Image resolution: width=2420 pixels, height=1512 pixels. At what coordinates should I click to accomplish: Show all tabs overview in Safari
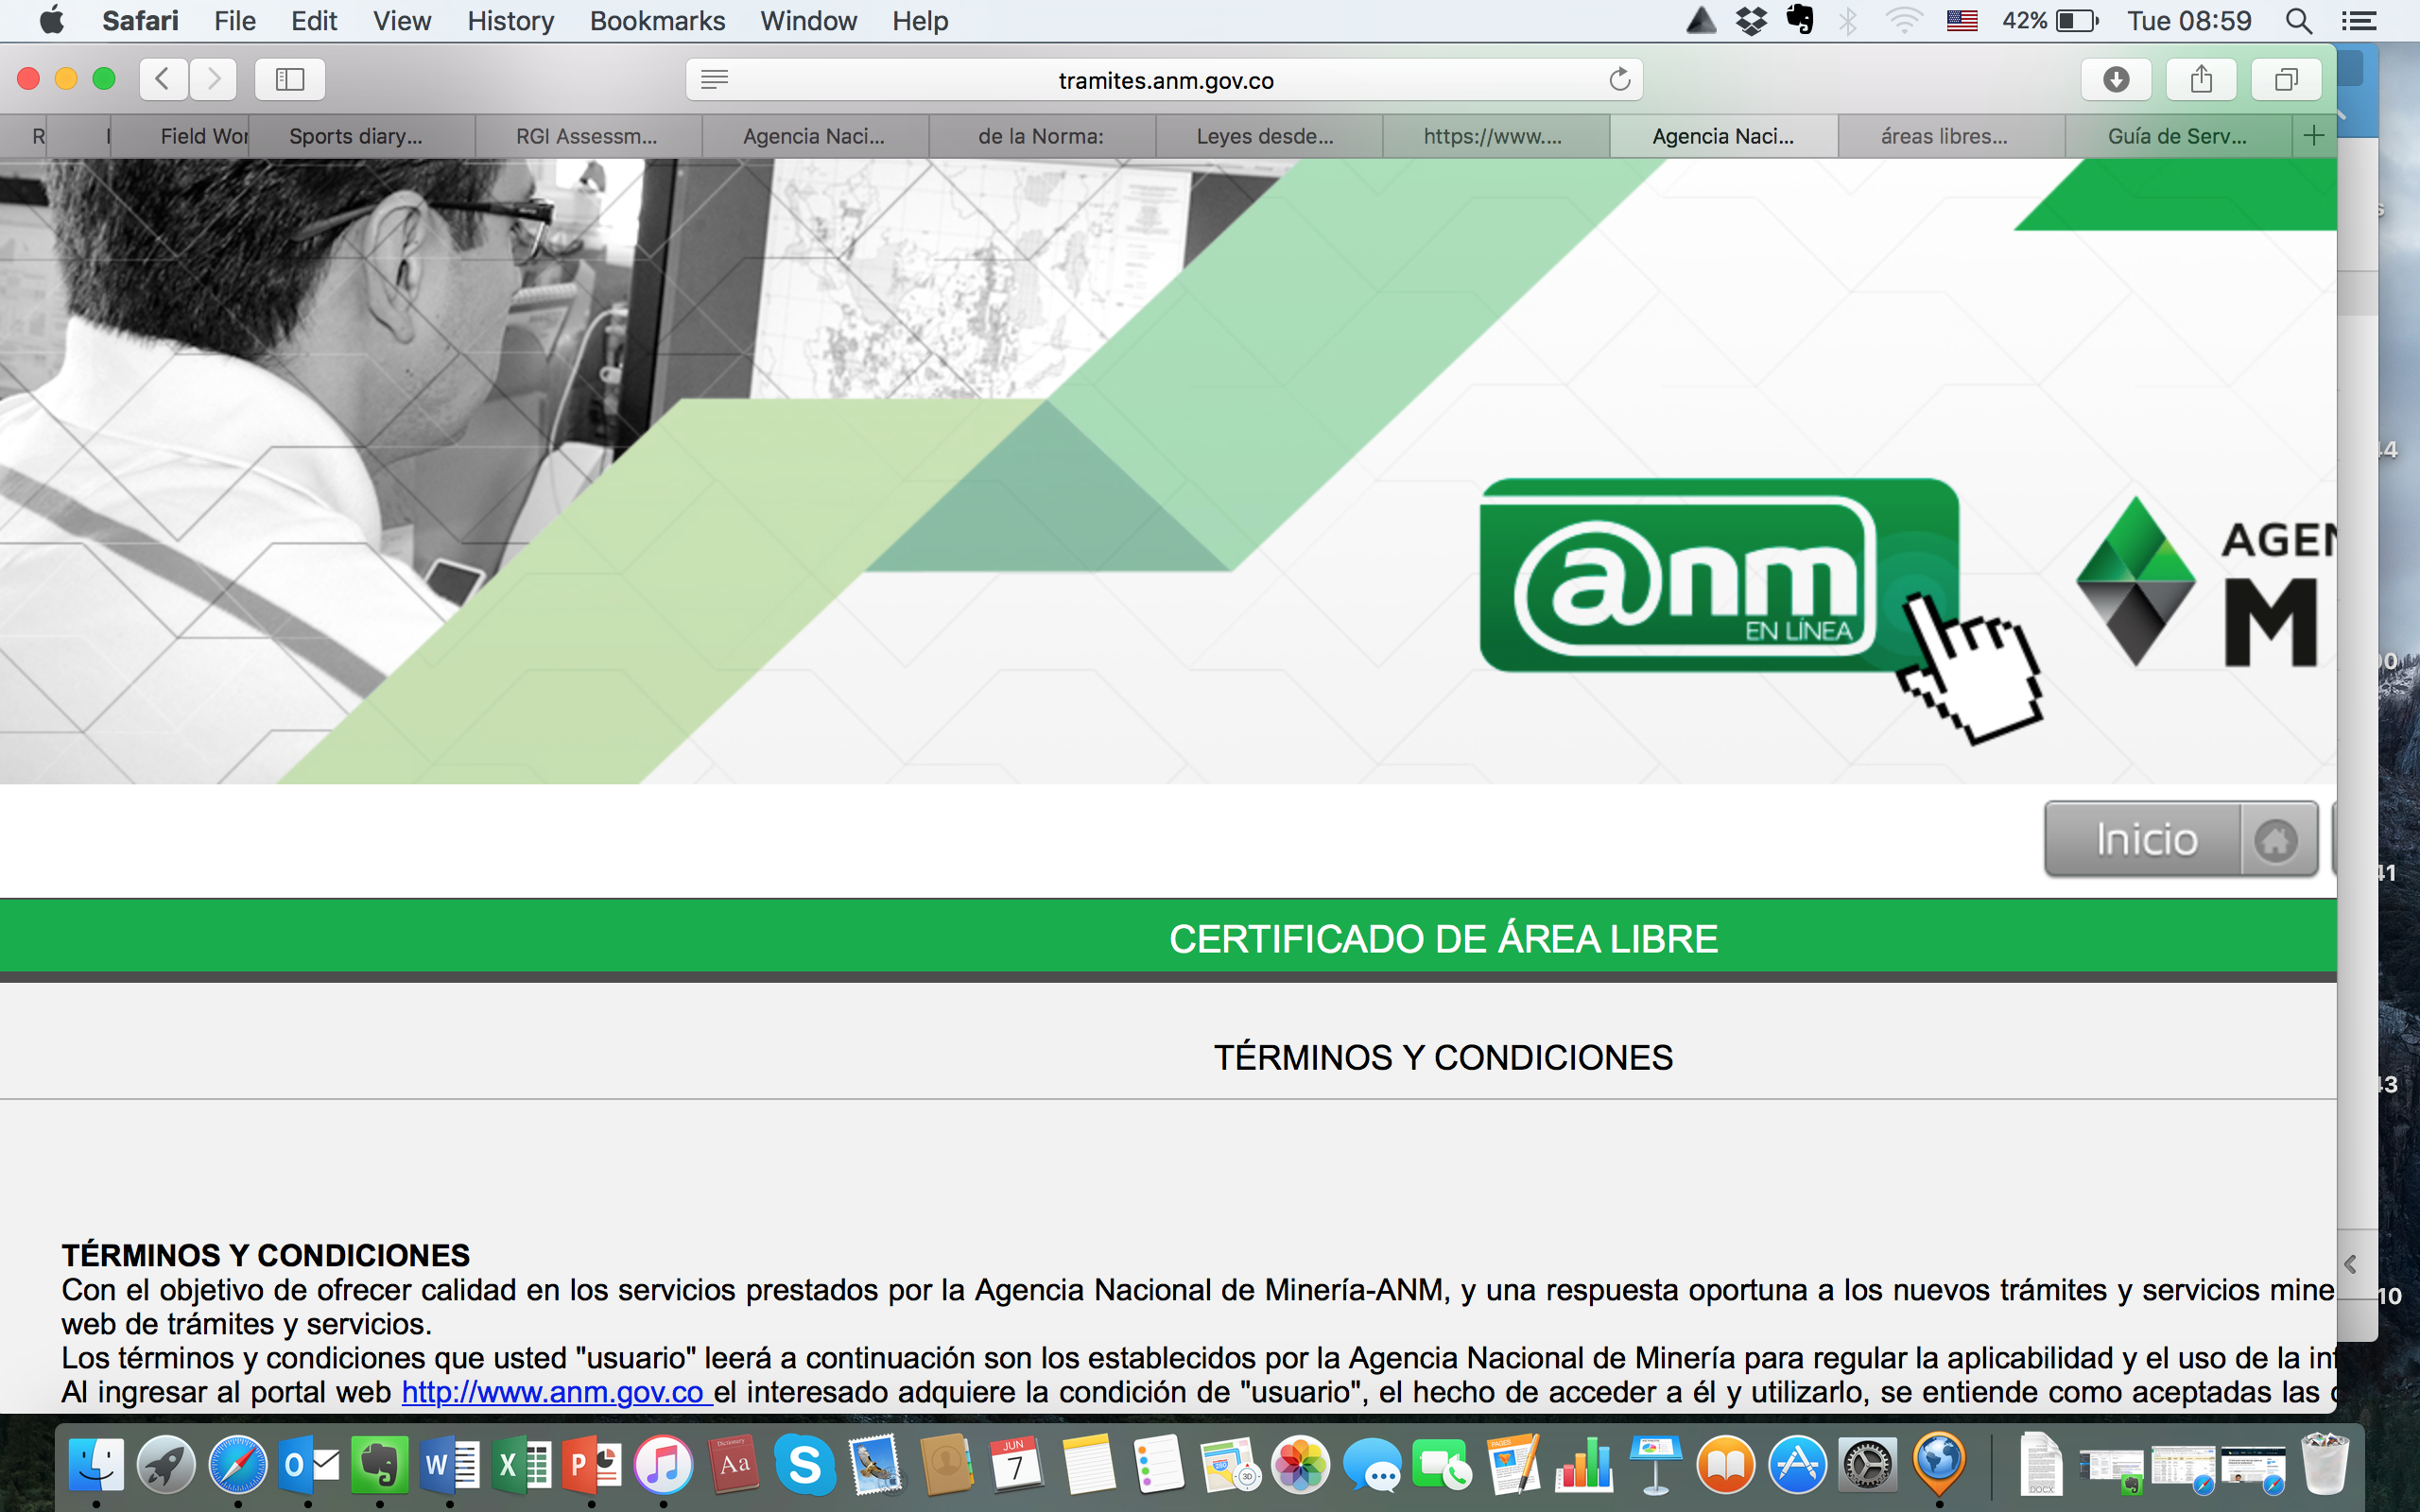[2286, 79]
